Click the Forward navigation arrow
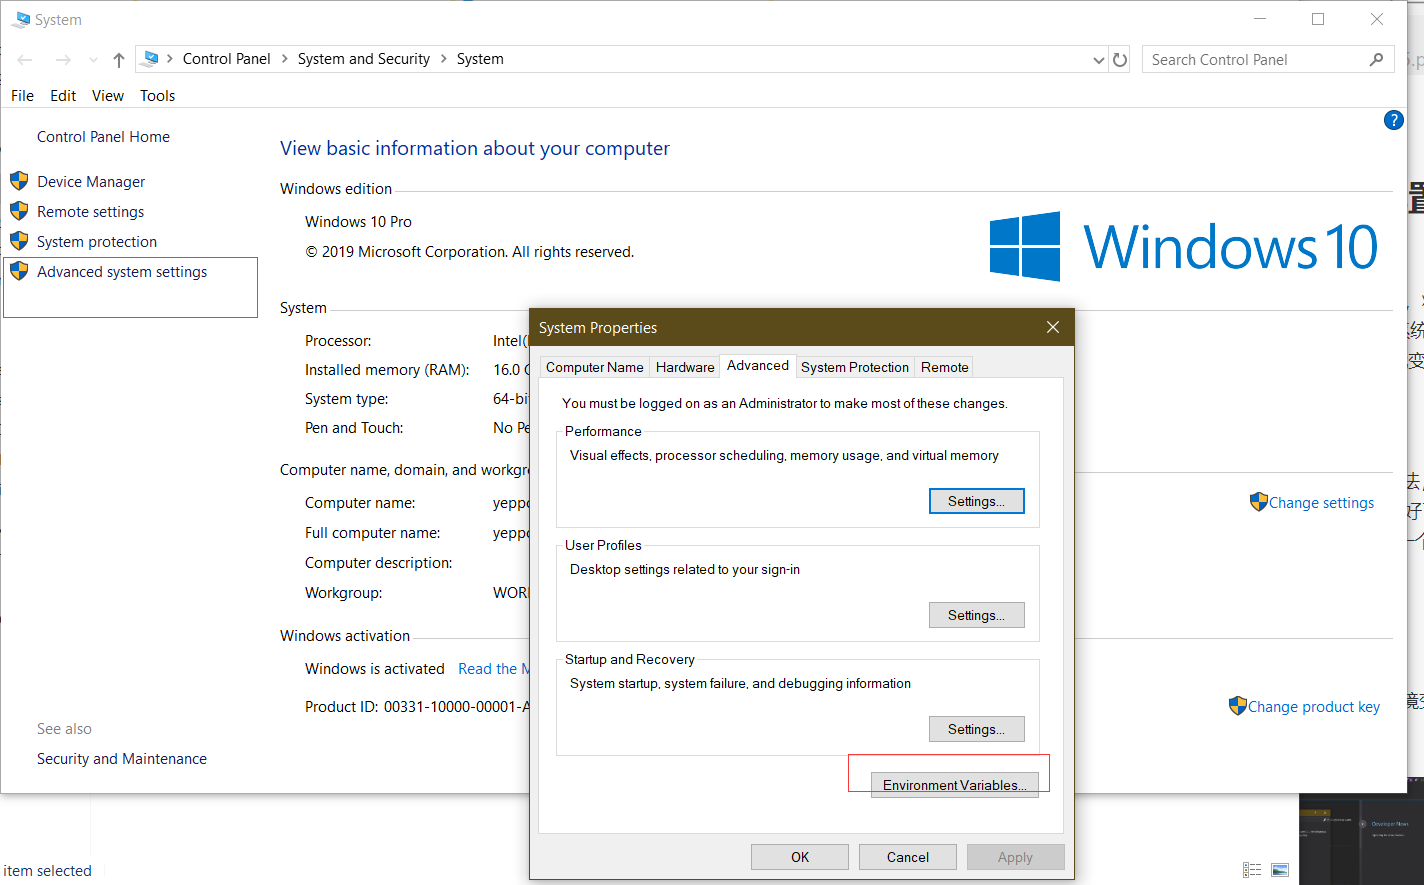1424x885 pixels. coord(63,60)
